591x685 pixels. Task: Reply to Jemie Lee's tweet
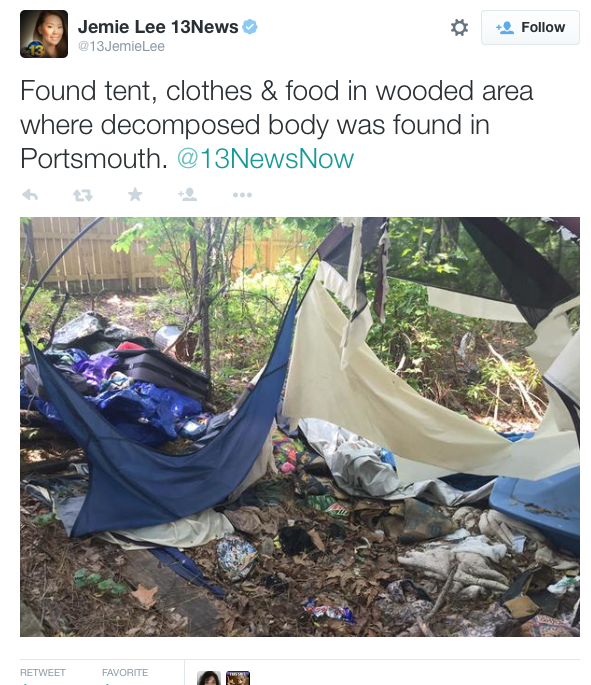pos(30,195)
